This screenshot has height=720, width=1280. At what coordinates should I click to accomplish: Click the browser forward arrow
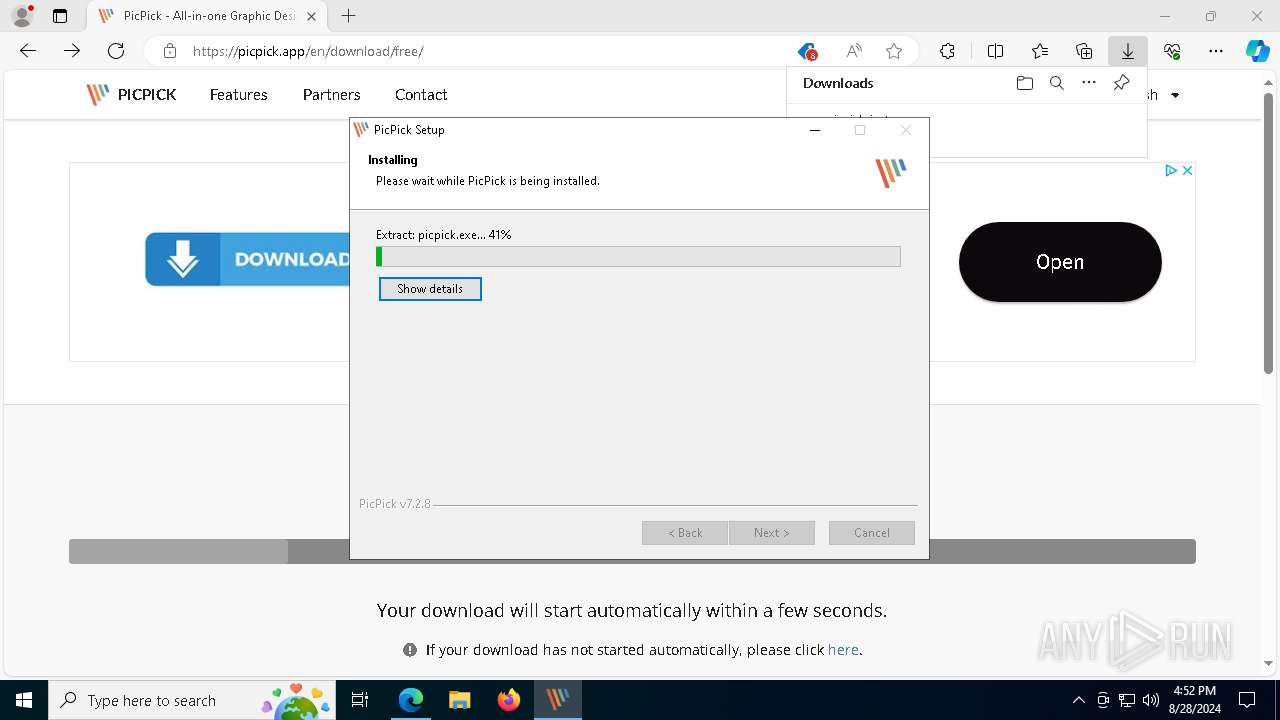point(72,51)
